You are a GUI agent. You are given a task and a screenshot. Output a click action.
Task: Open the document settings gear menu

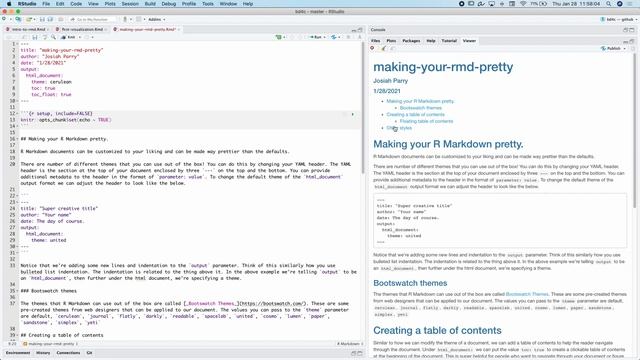(87, 37)
